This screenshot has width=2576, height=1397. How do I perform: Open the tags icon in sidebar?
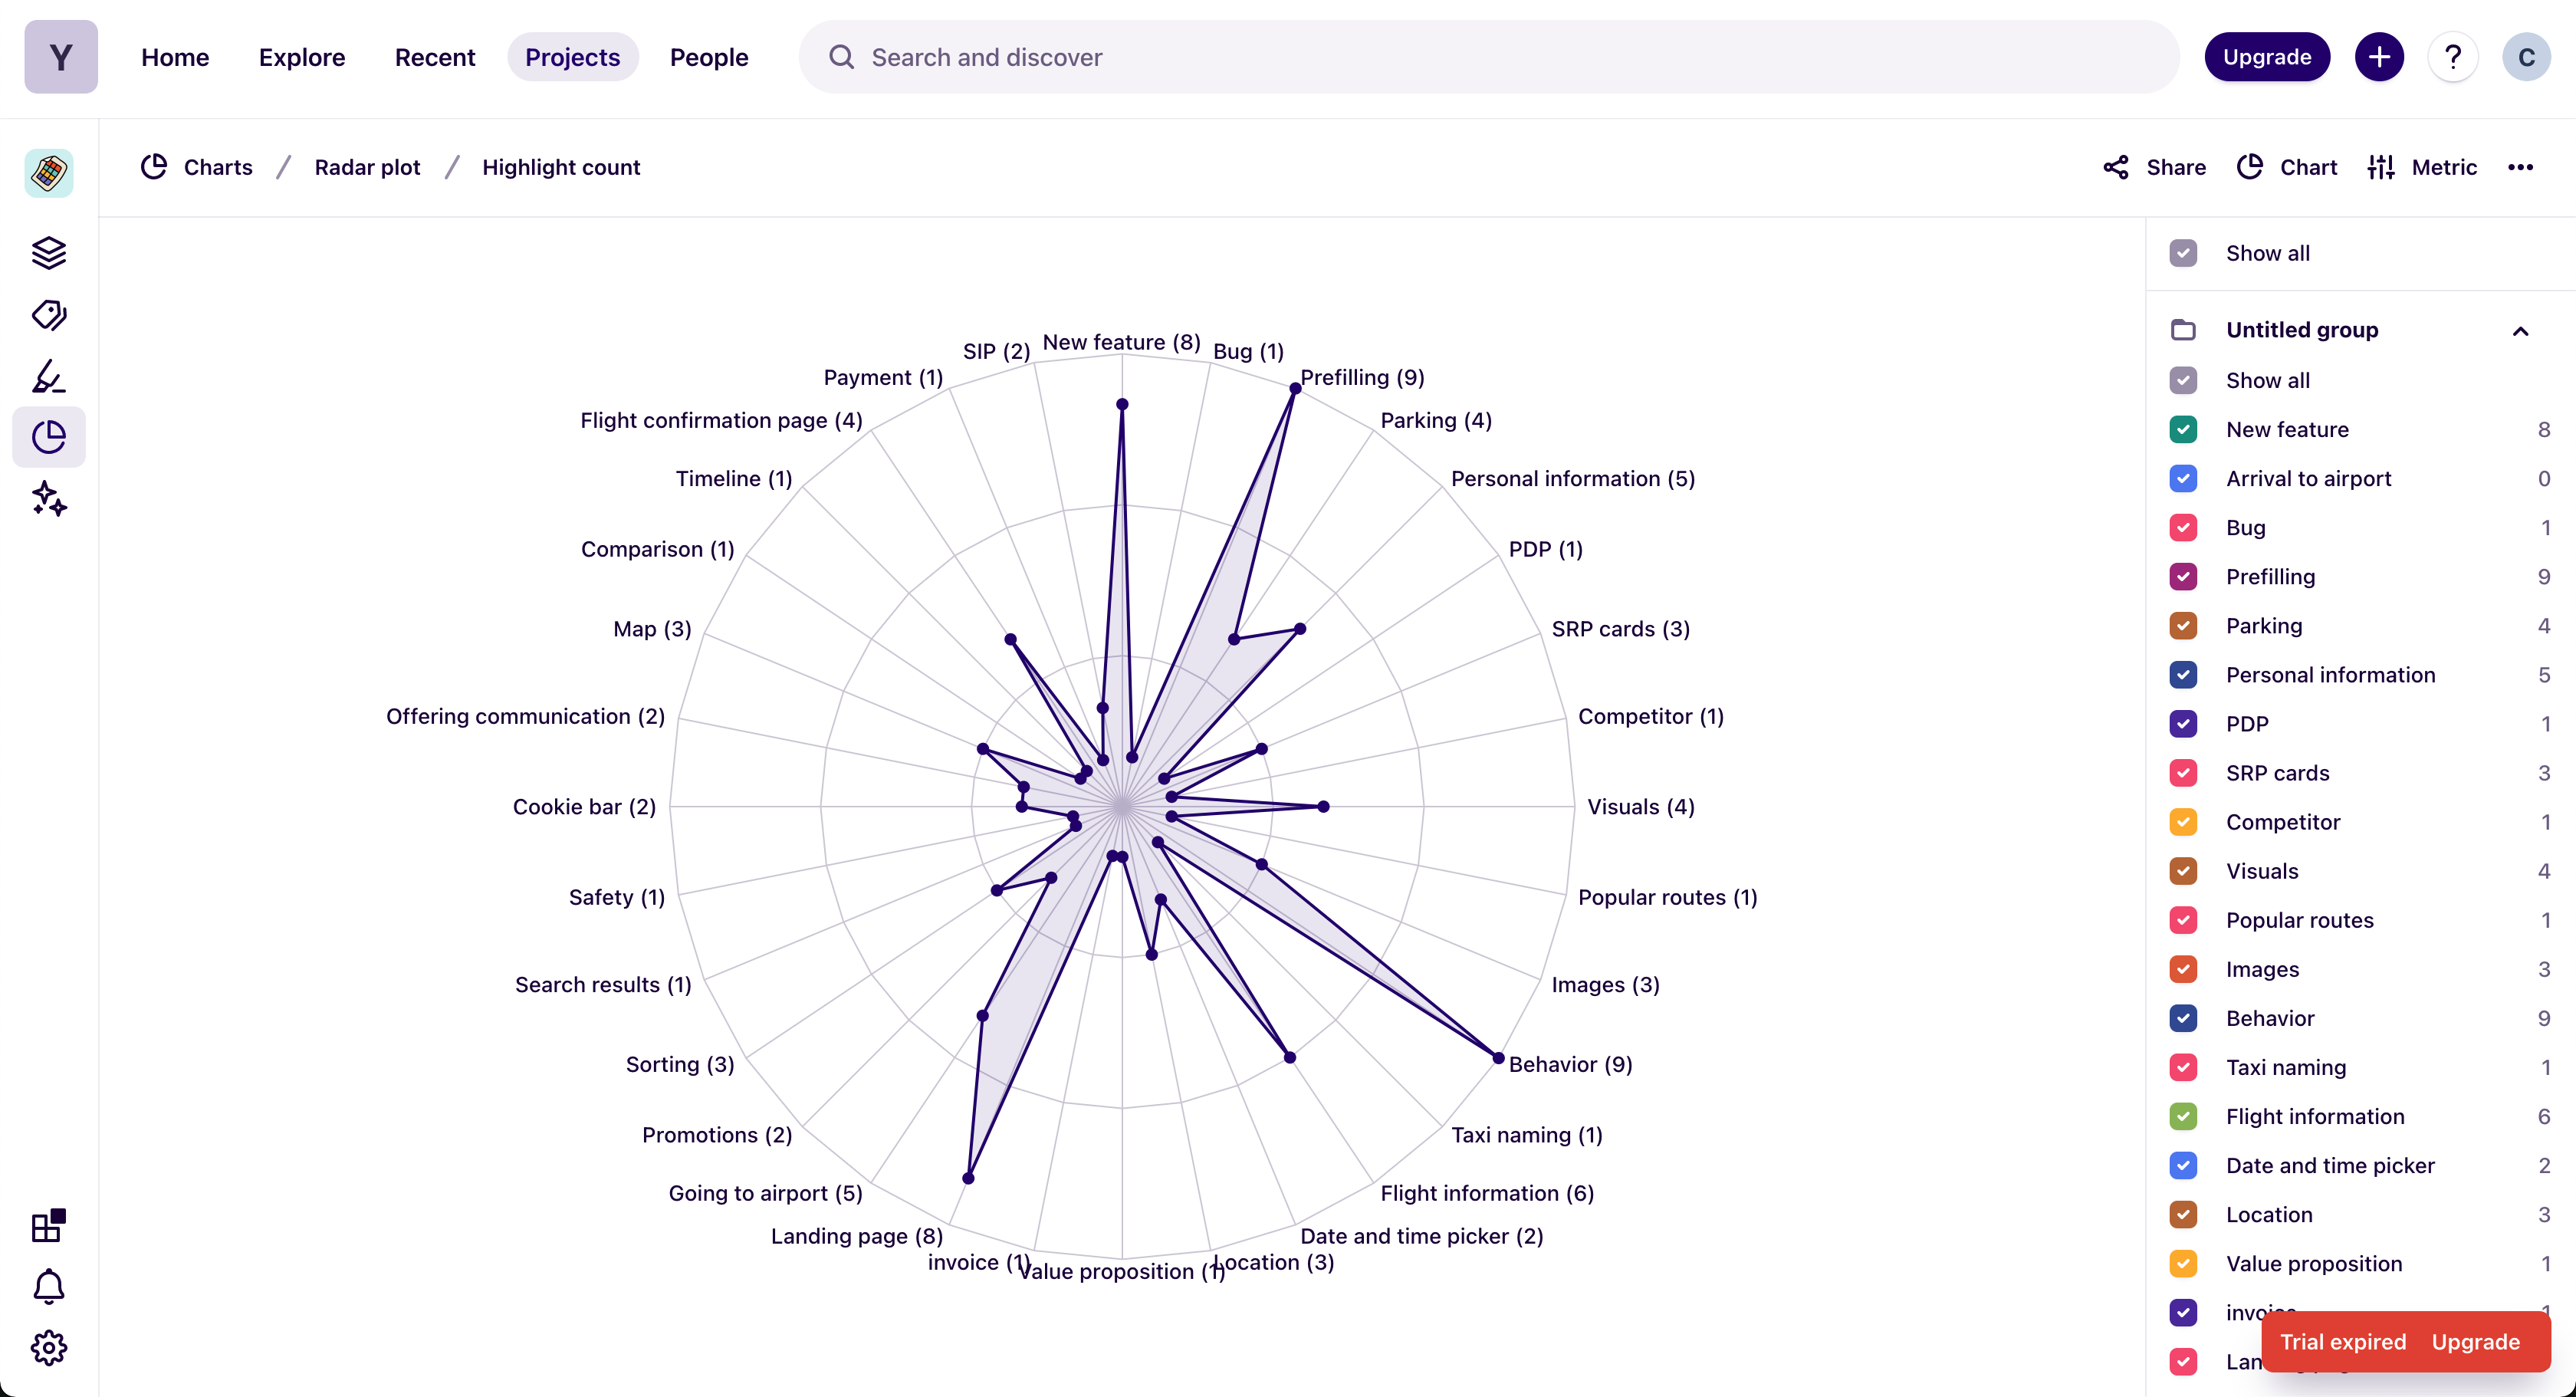tap(48, 315)
